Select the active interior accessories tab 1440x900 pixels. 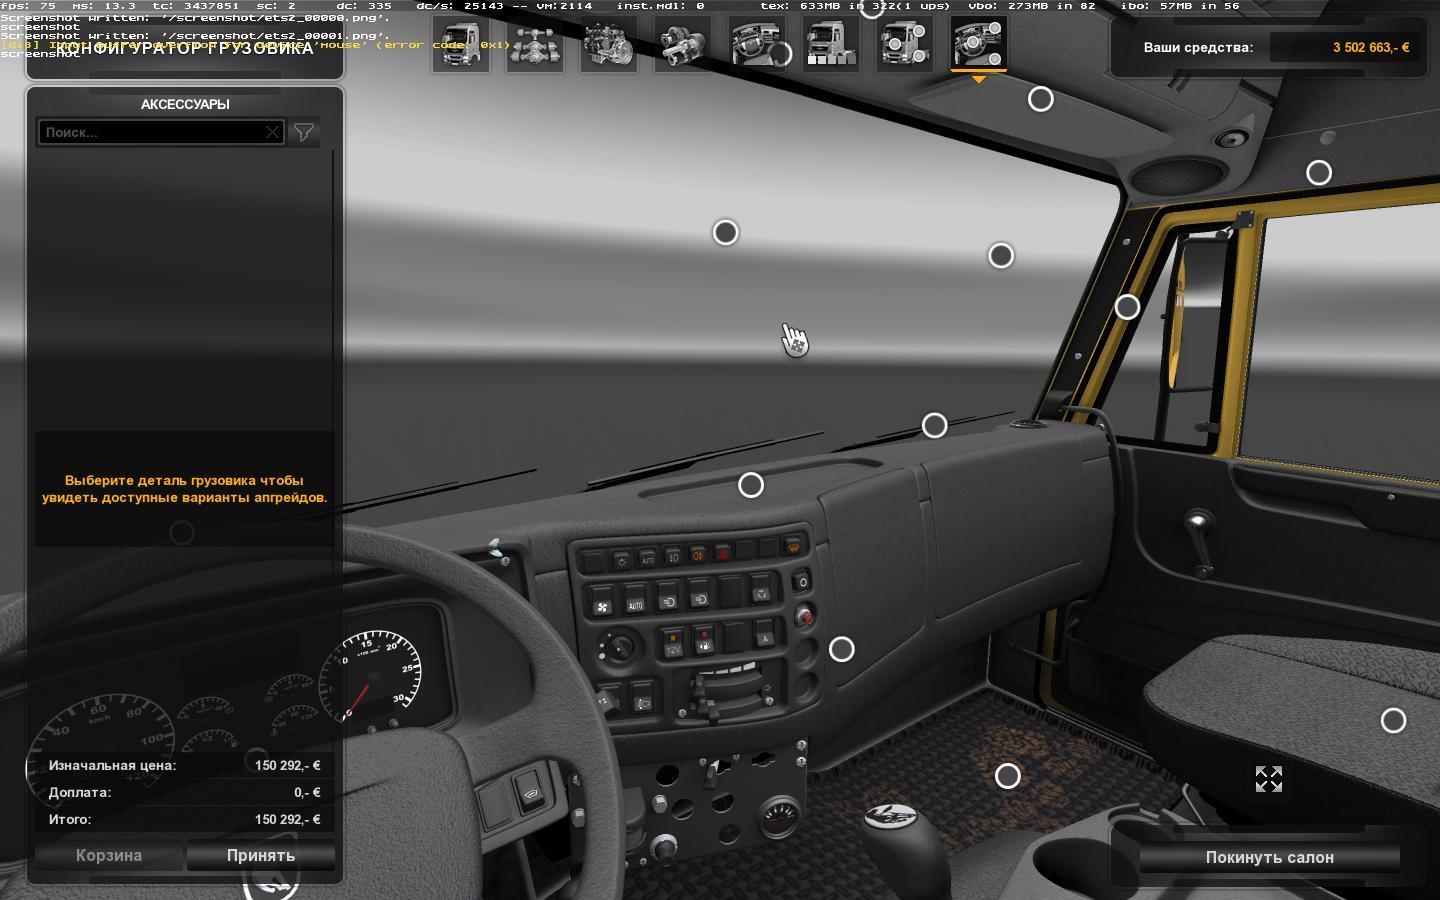coord(979,45)
